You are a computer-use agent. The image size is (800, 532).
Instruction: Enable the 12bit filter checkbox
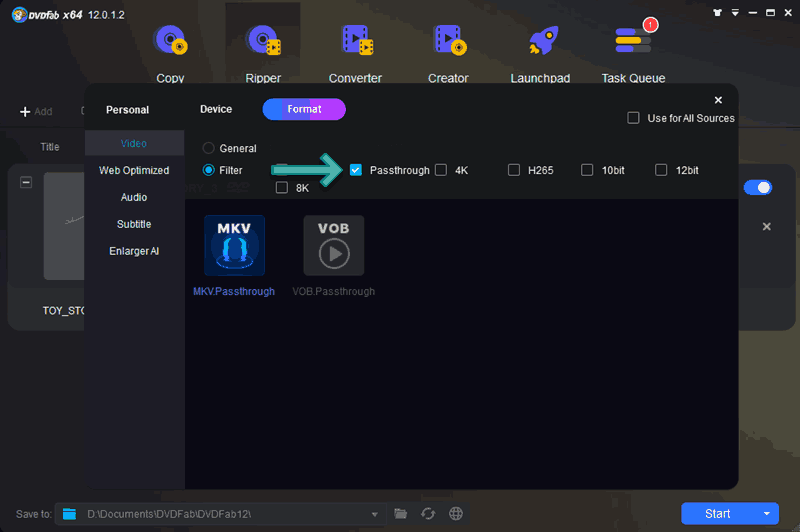click(x=661, y=170)
